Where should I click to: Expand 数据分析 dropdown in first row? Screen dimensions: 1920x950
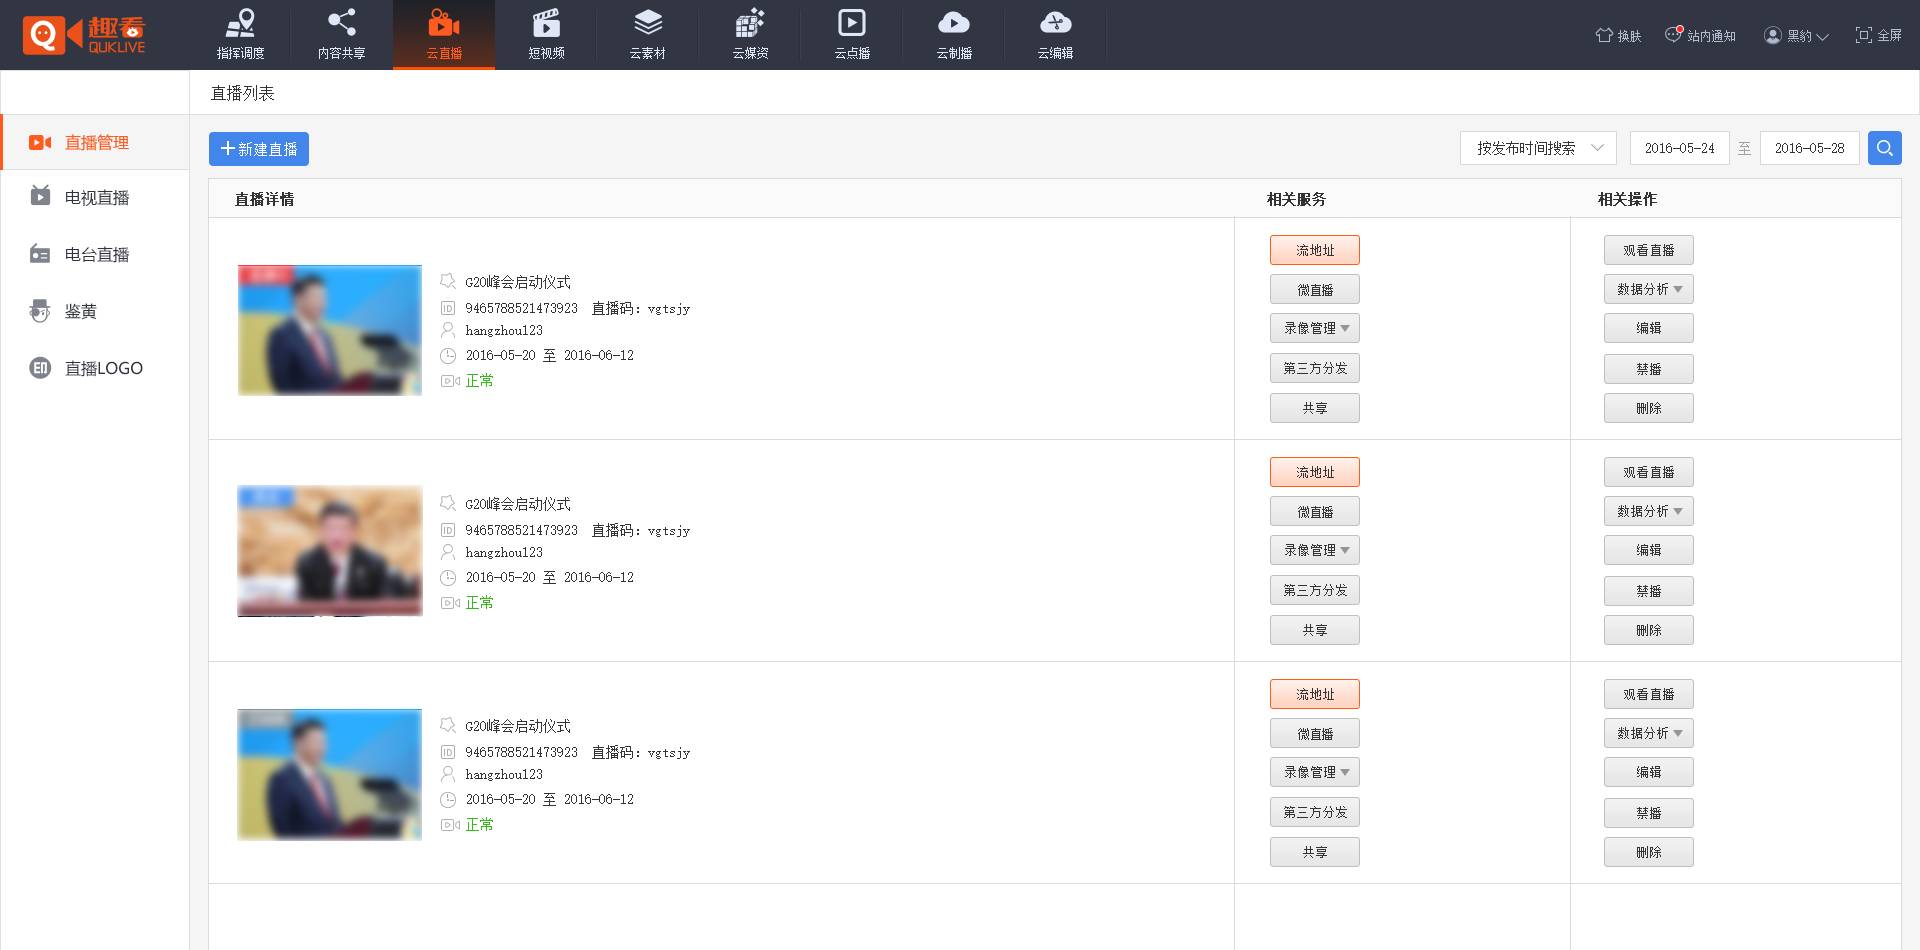pyautogui.click(x=1649, y=289)
